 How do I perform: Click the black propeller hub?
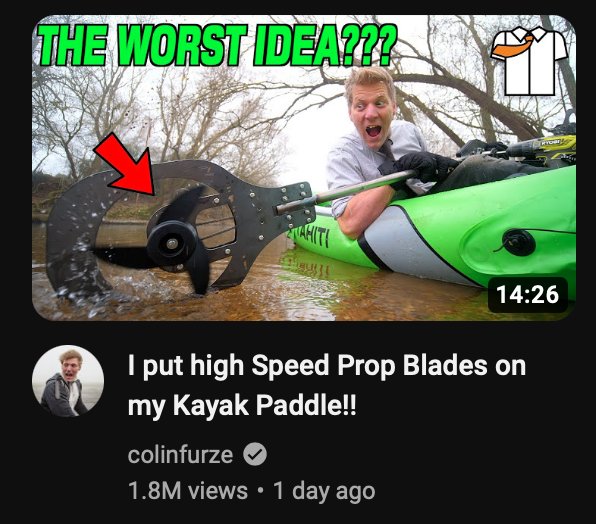tap(172, 242)
